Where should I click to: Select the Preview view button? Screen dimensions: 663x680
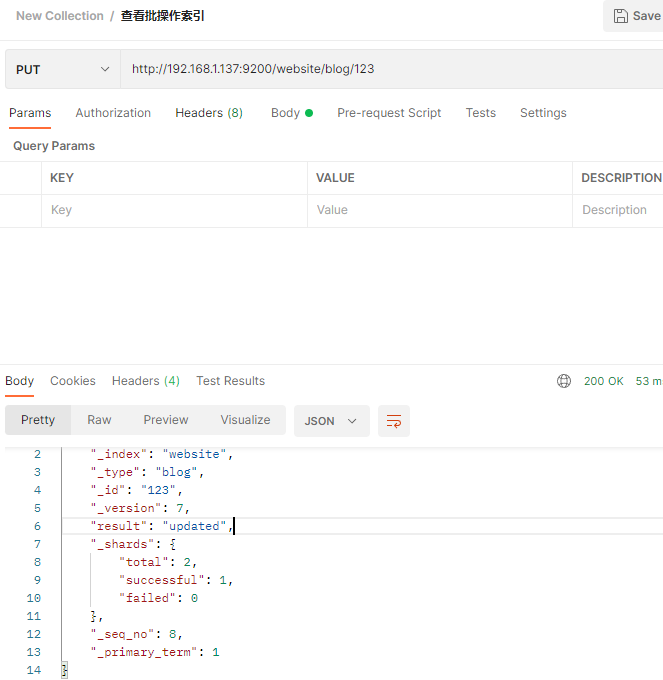click(166, 420)
